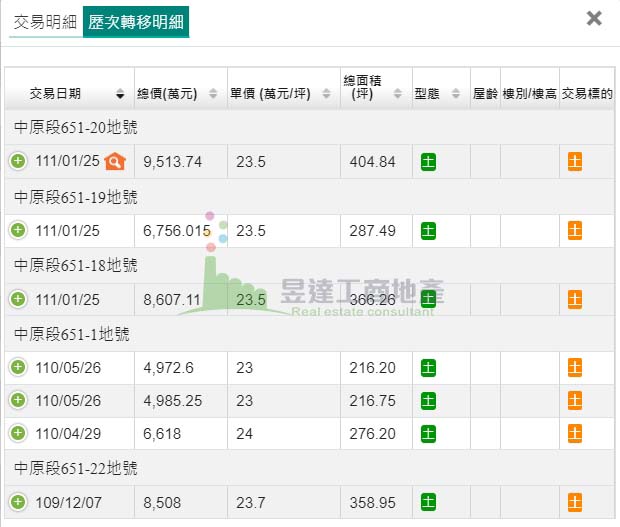The width and height of the screenshot is (620, 527).
Task: Expand the 109/12/07 transaction row details
Action: click(18, 502)
